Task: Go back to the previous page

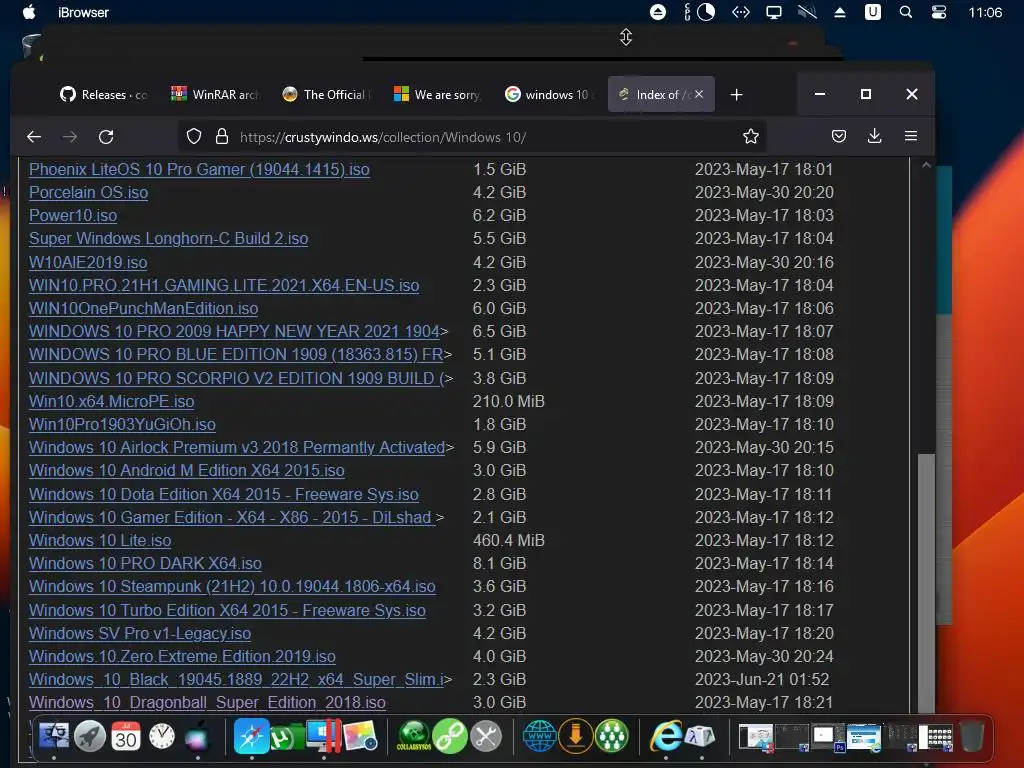Action: point(34,136)
